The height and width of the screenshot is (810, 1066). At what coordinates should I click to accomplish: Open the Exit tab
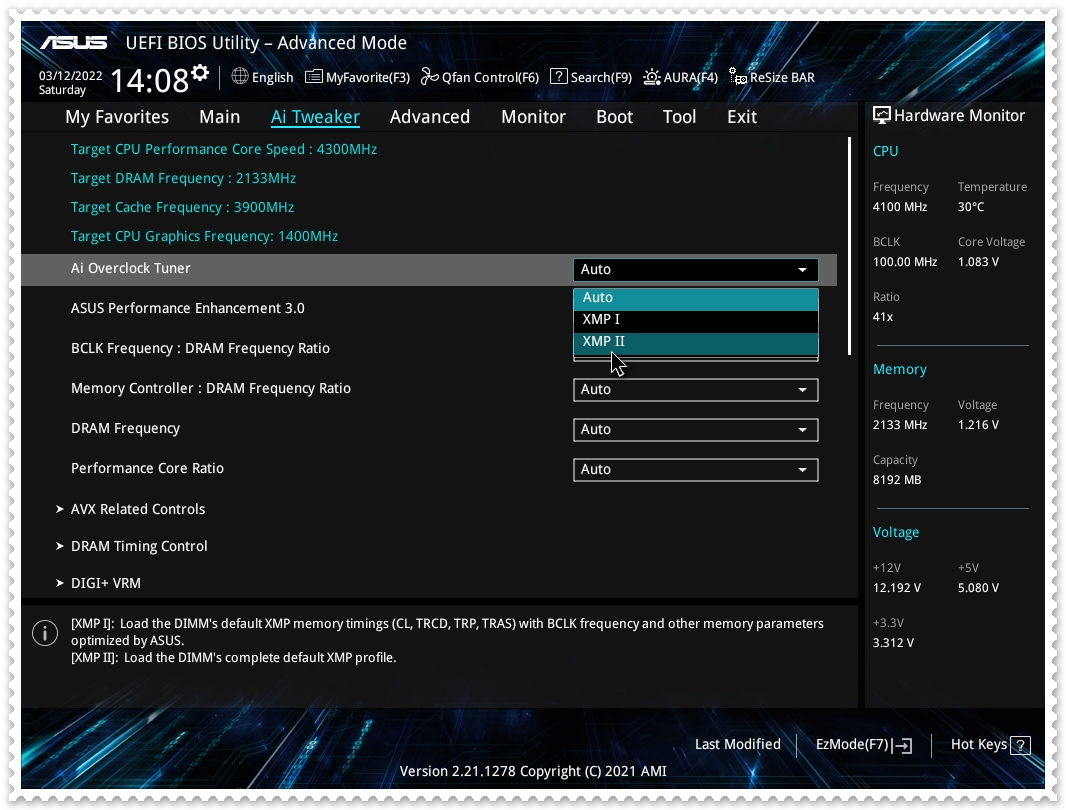[742, 117]
